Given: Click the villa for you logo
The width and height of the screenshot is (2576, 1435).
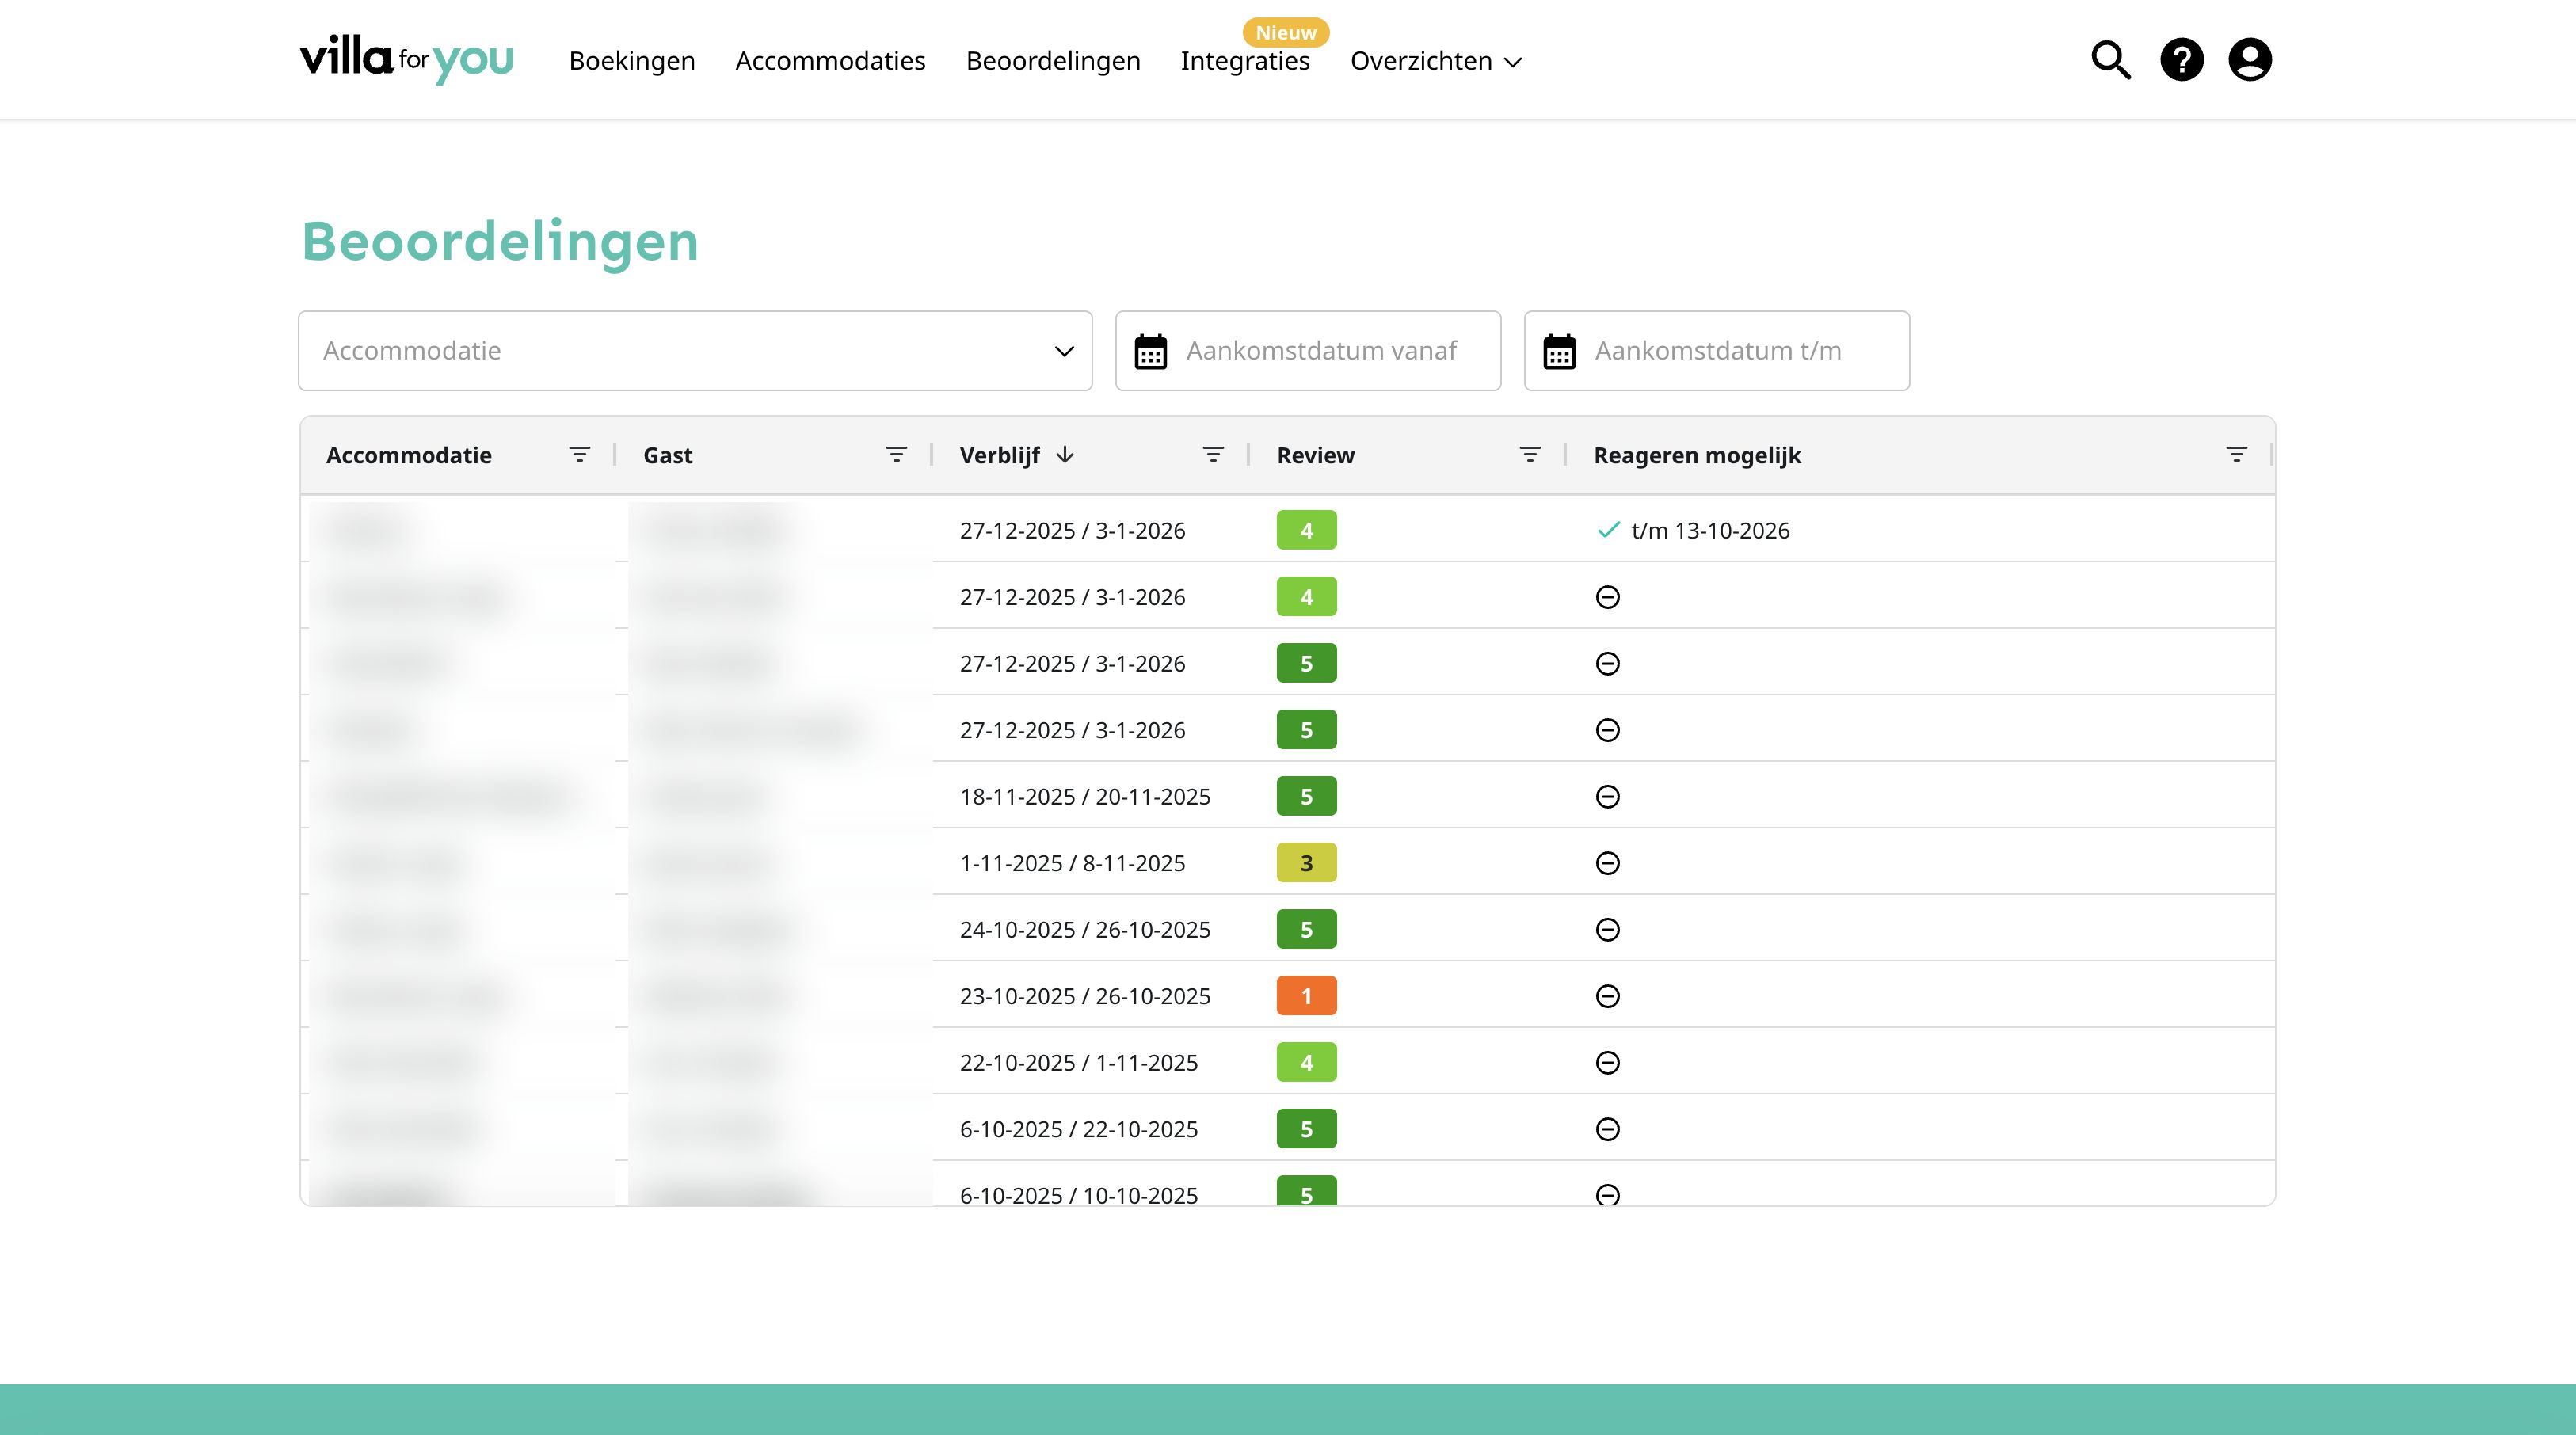Looking at the screenshot, I should [x=406, y=59].
